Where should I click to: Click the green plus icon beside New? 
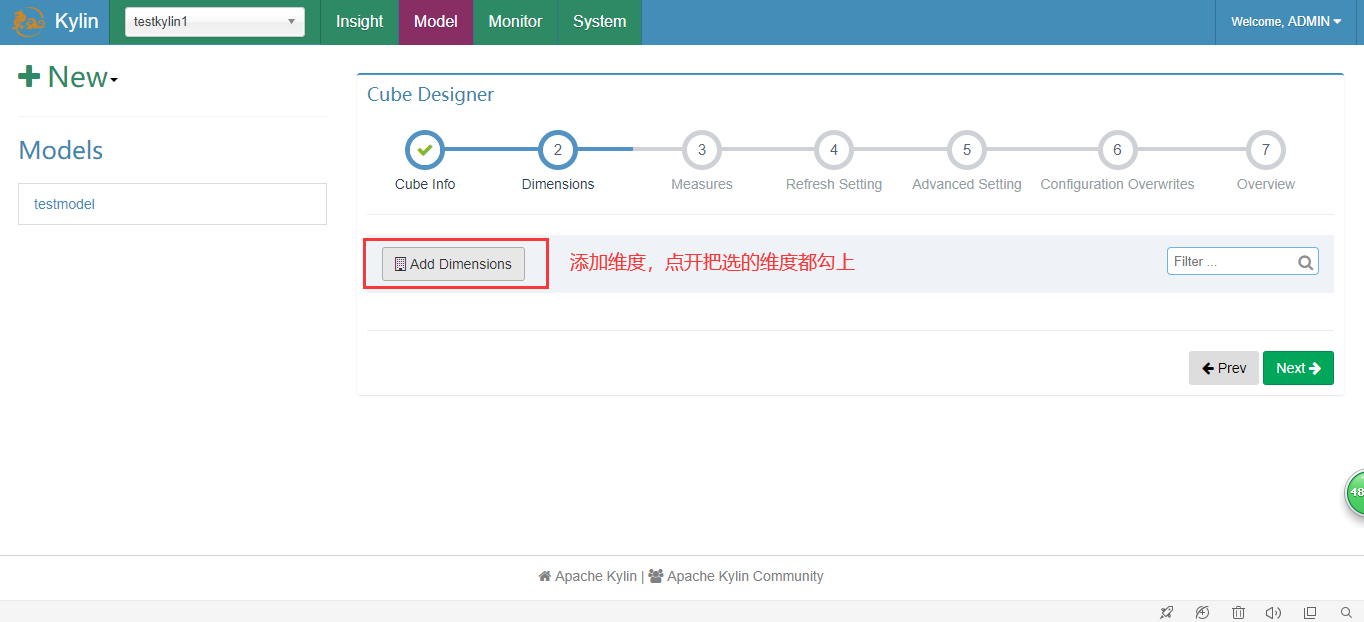tap(29, 76)
